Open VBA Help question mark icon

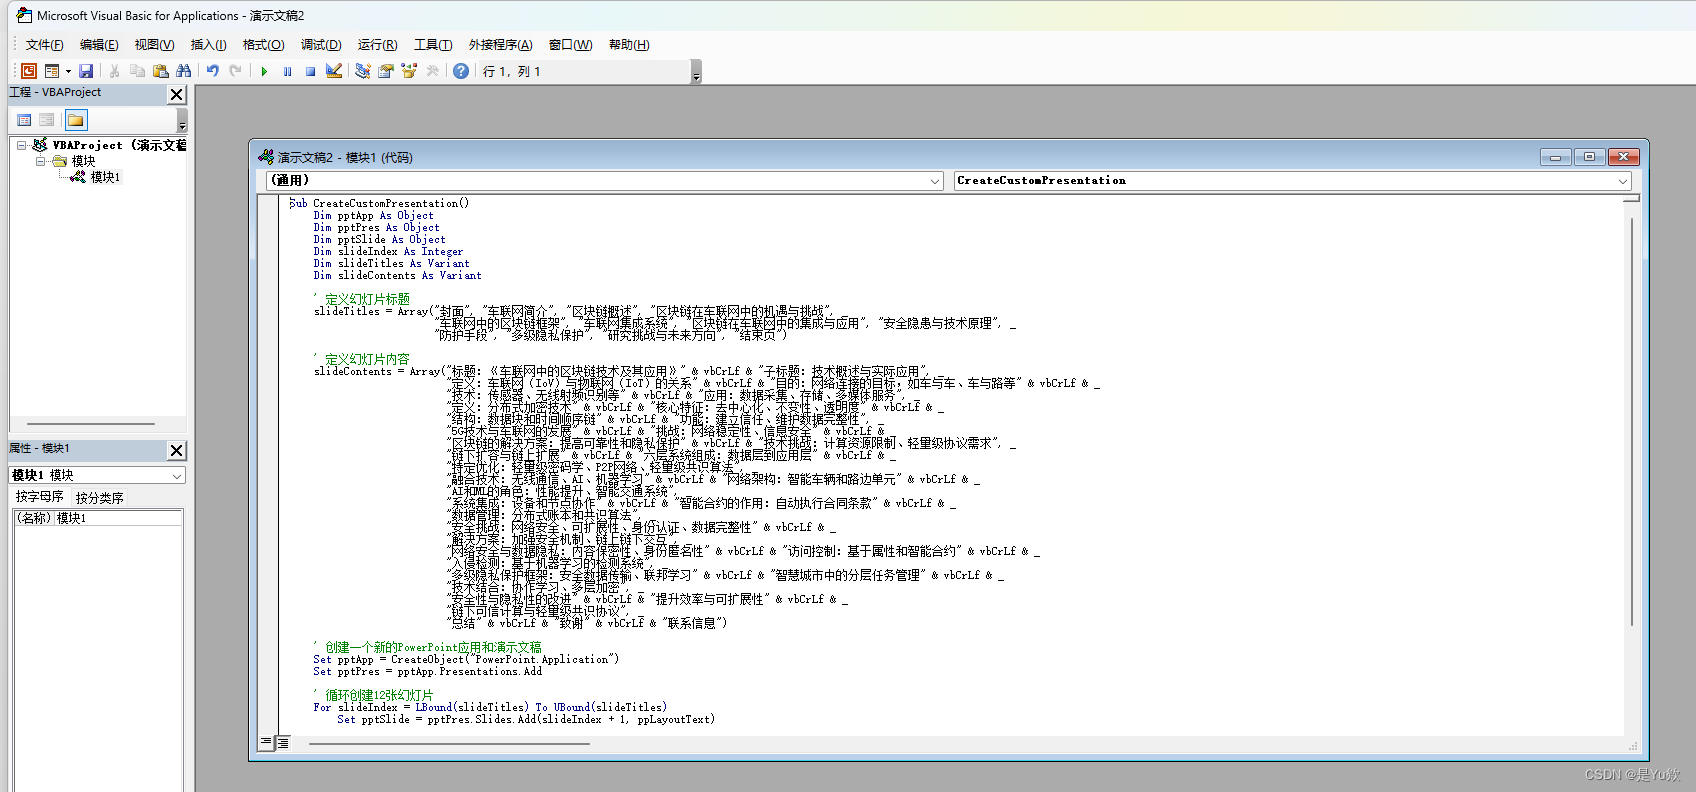click(460, 71)
